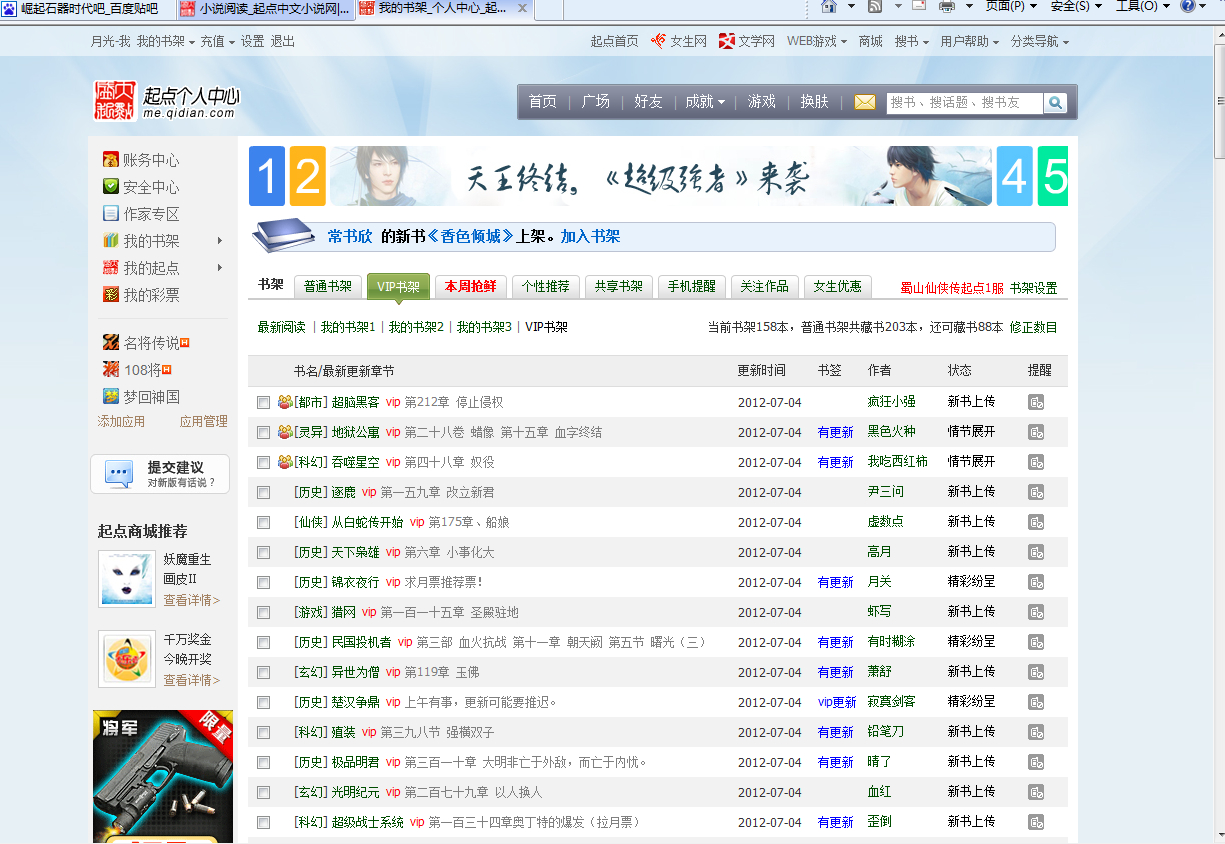
Task: Click reminder icon for 吞噬星空 row
Action: [1036, 462]
